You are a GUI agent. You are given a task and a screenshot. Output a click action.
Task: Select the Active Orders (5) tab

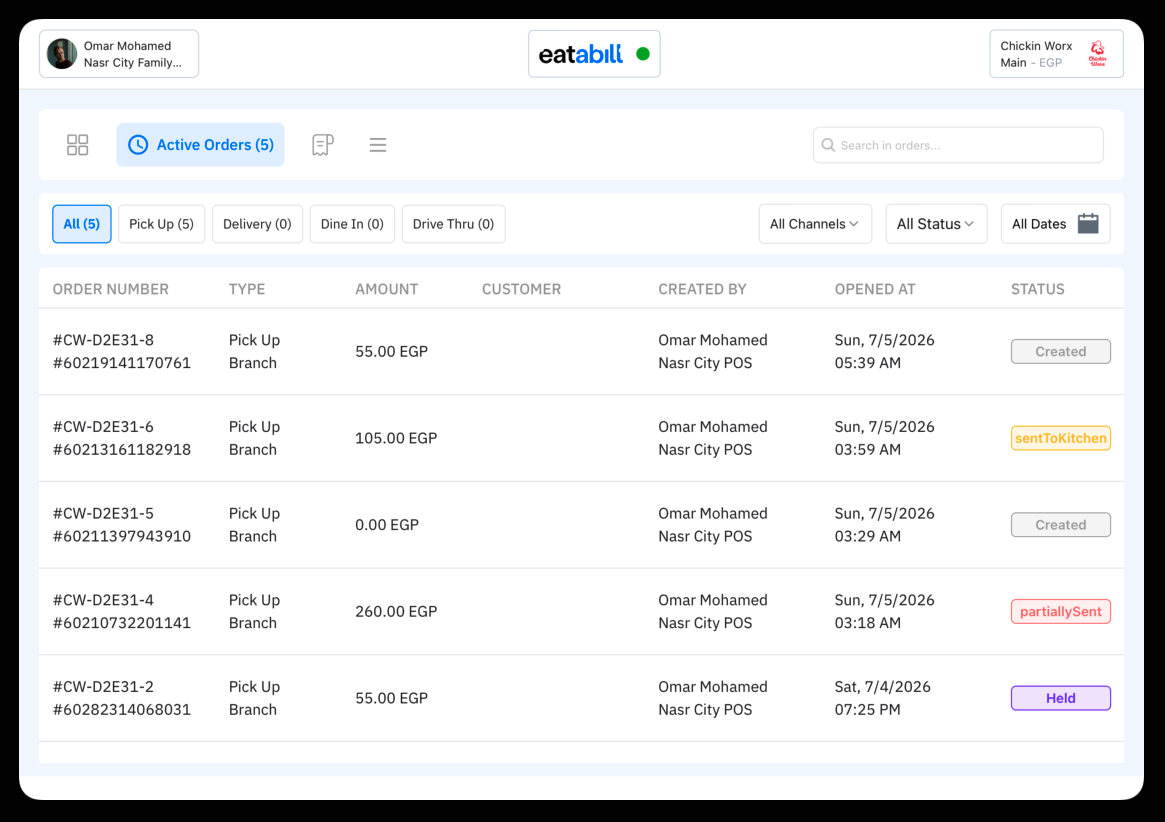200,145
